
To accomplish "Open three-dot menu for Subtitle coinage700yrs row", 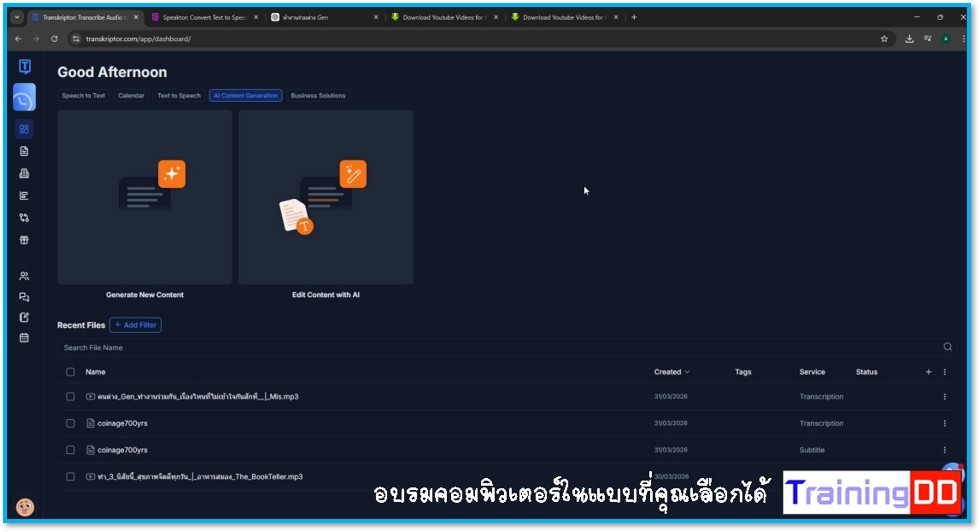I will pos(944,450).
